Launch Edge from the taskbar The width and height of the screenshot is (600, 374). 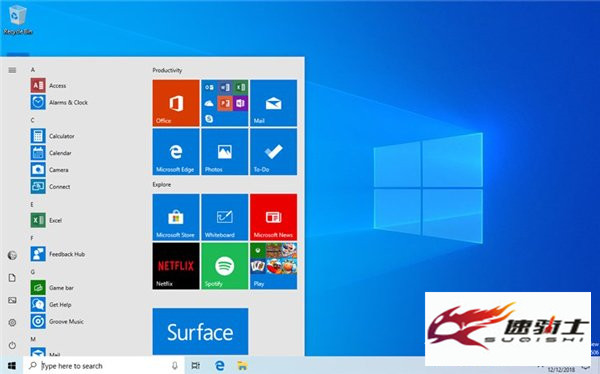click(x=220, y=366)
